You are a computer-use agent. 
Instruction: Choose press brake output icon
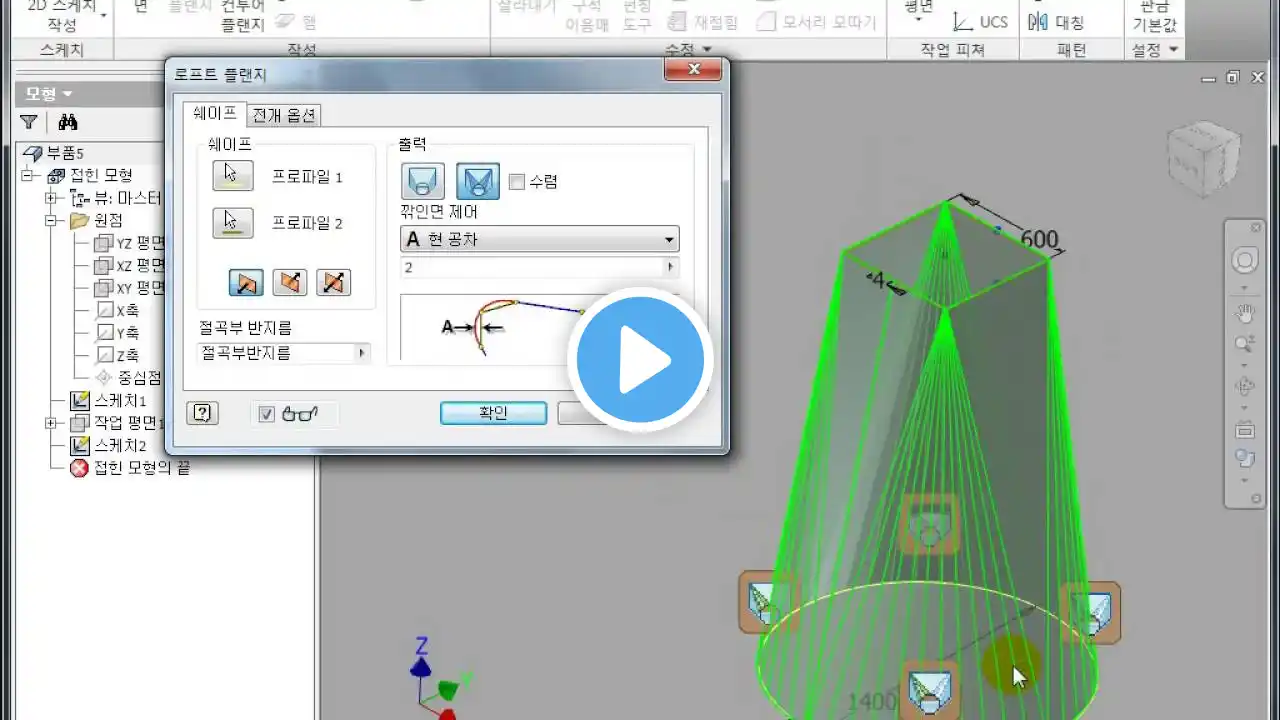pos(478,181)
